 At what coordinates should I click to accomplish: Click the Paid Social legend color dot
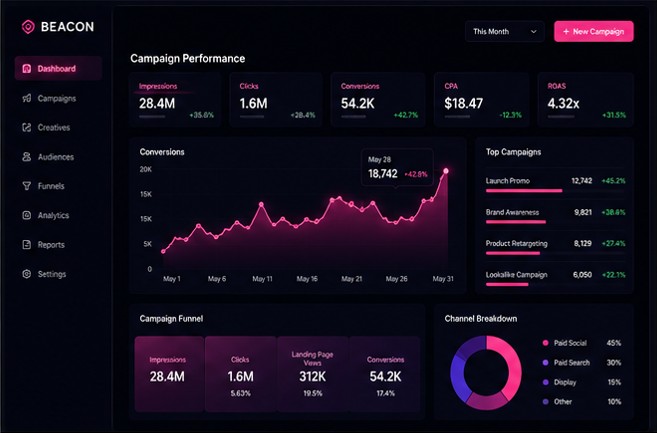tap(545, 343)
